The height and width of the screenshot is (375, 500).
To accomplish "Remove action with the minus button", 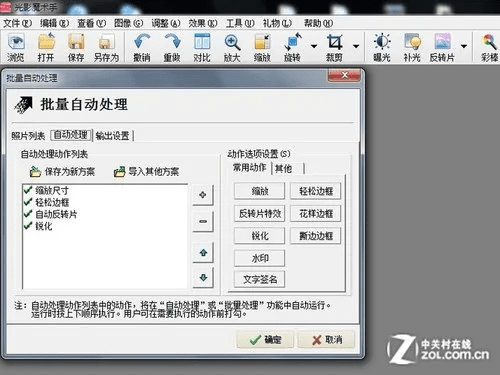I will [x=203, y=221].
